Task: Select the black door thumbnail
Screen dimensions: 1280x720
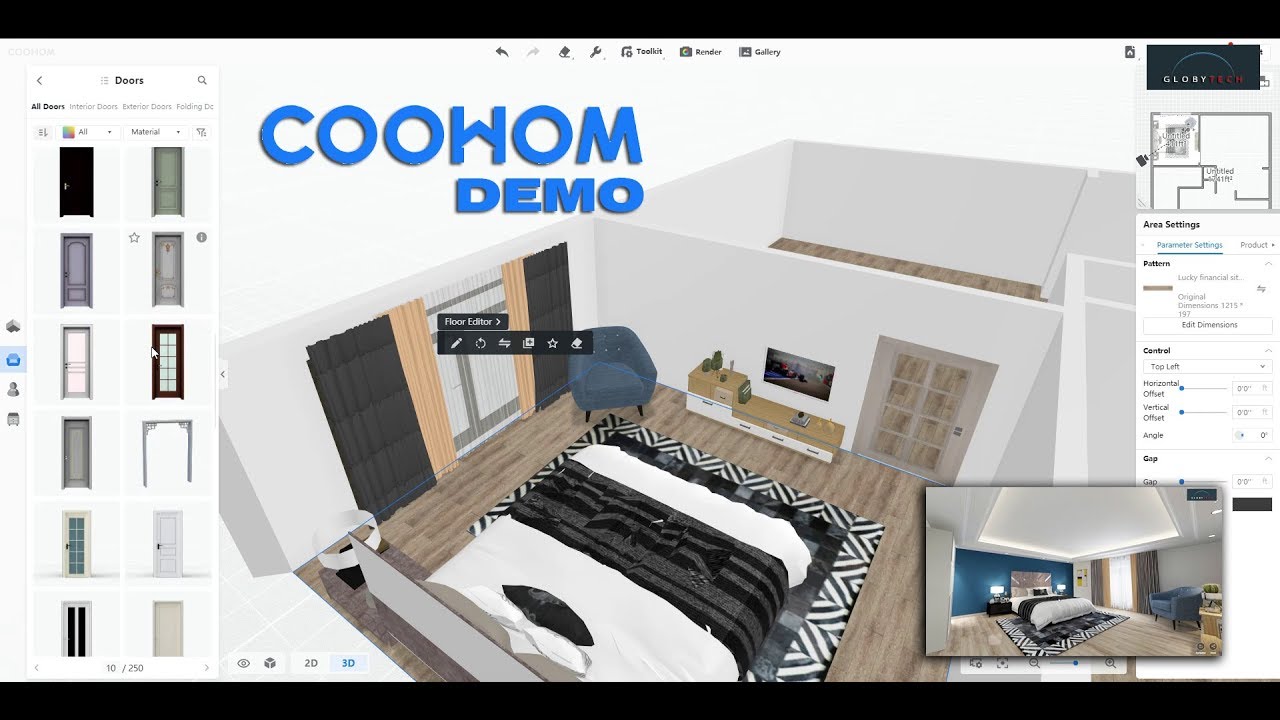Action: (76, 182)
